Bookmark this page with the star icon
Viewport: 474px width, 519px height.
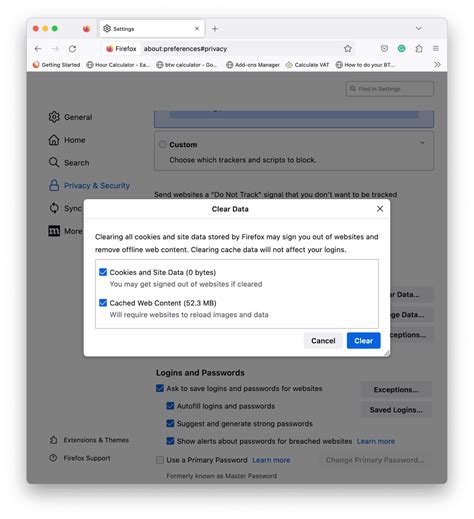point(348,49)
